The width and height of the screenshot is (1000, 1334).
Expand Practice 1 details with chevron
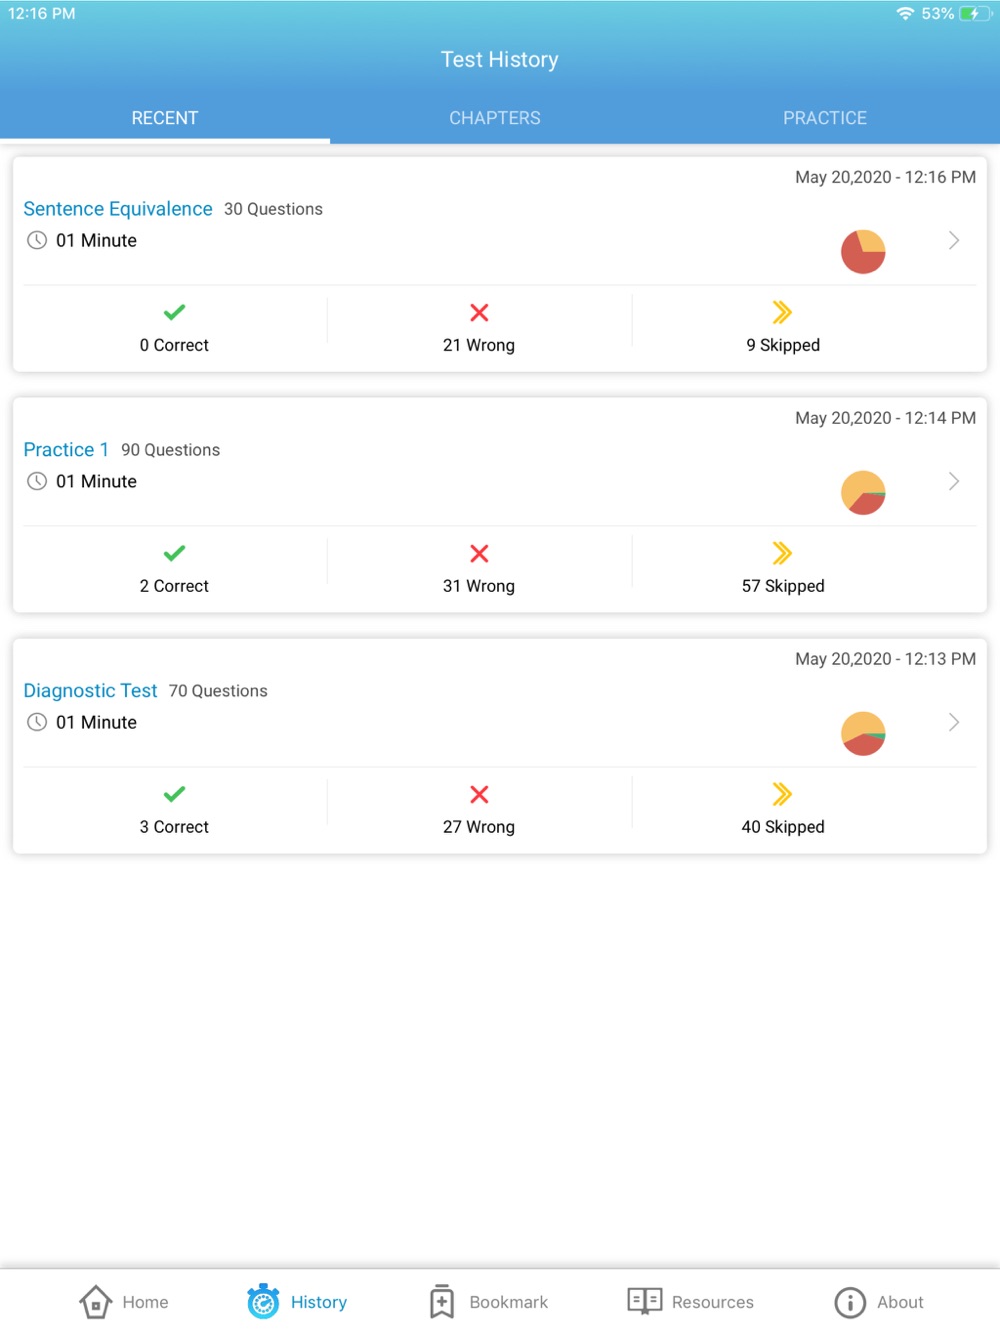click(954, 481)
